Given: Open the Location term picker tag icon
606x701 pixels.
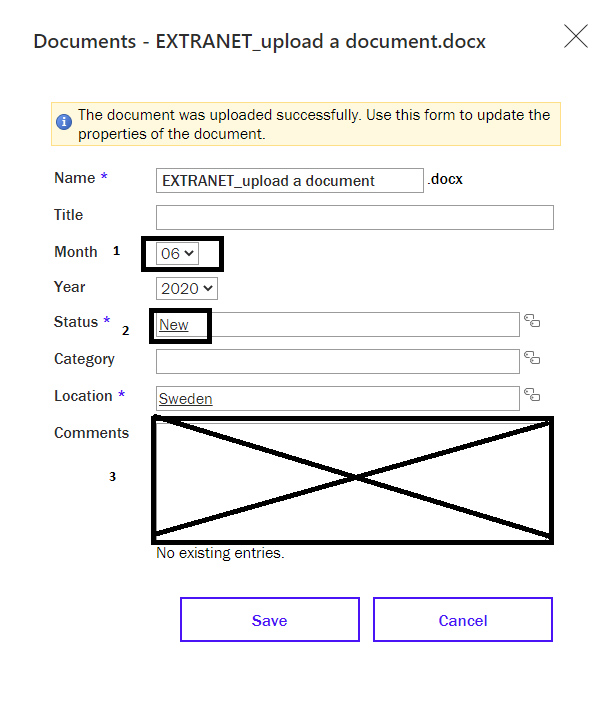Looking at the screenshot, I should 532,395.
